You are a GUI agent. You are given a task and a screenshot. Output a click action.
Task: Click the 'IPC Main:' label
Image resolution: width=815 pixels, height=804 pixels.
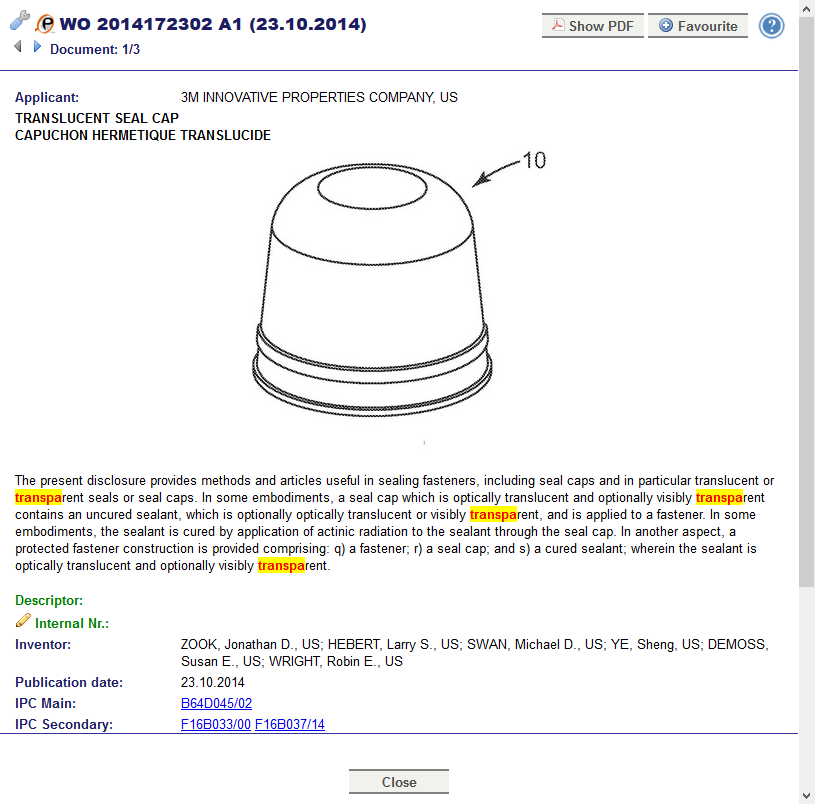pos(45,703)
